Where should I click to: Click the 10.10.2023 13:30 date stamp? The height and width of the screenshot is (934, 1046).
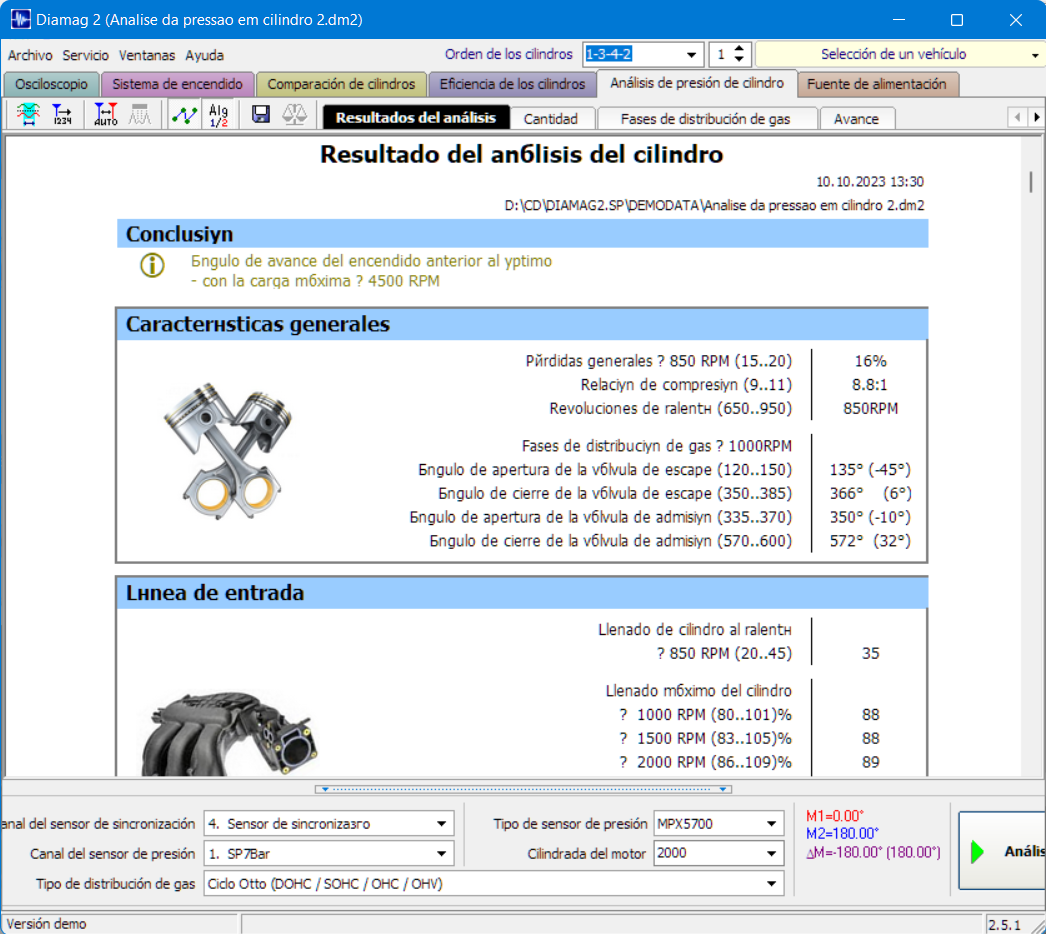[870, 181]
